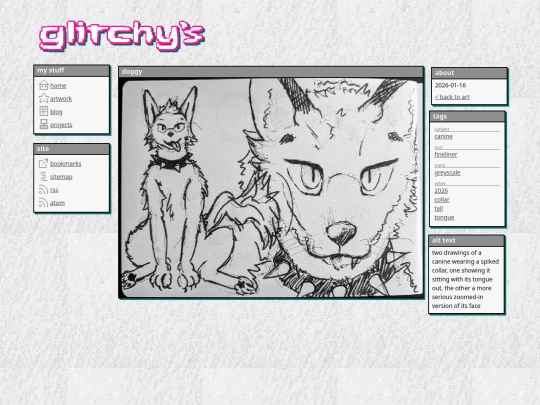Screen dimensions: 540x405
Task: Click the computer icon beside projects
Action: (x=44, y=124)
